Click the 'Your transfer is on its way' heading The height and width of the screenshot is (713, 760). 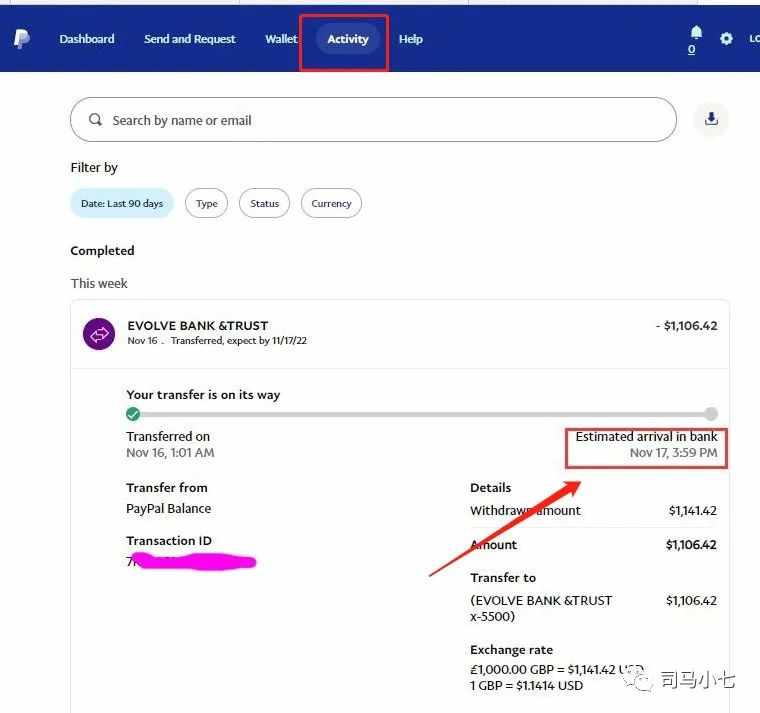click(203, 395)
